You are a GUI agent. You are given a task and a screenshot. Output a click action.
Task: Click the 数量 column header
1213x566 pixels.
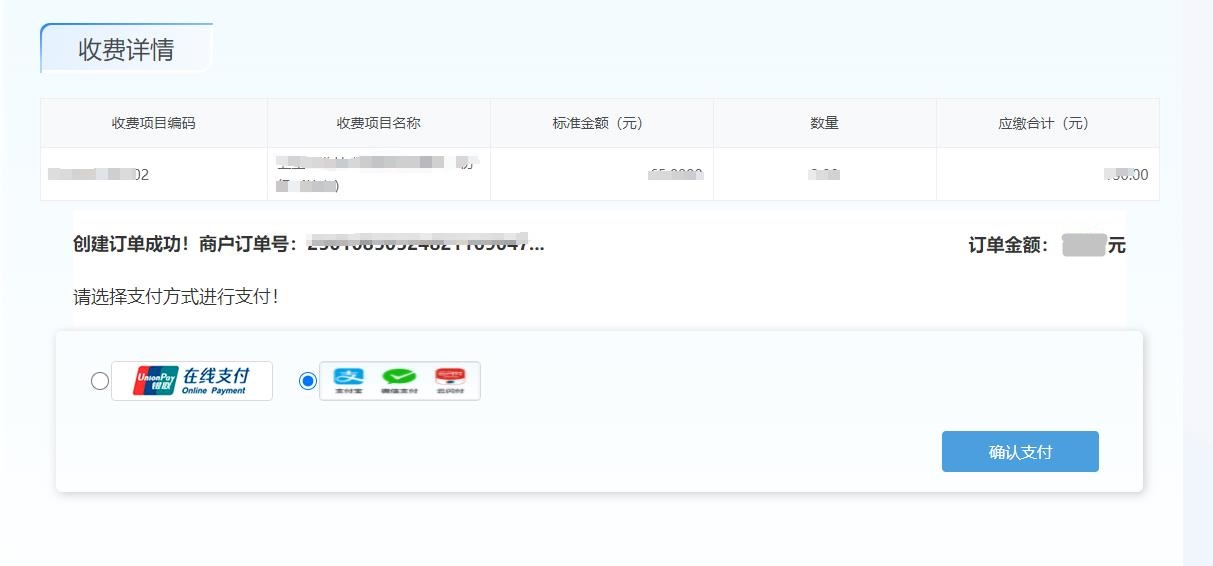click(x=824, y=124)
